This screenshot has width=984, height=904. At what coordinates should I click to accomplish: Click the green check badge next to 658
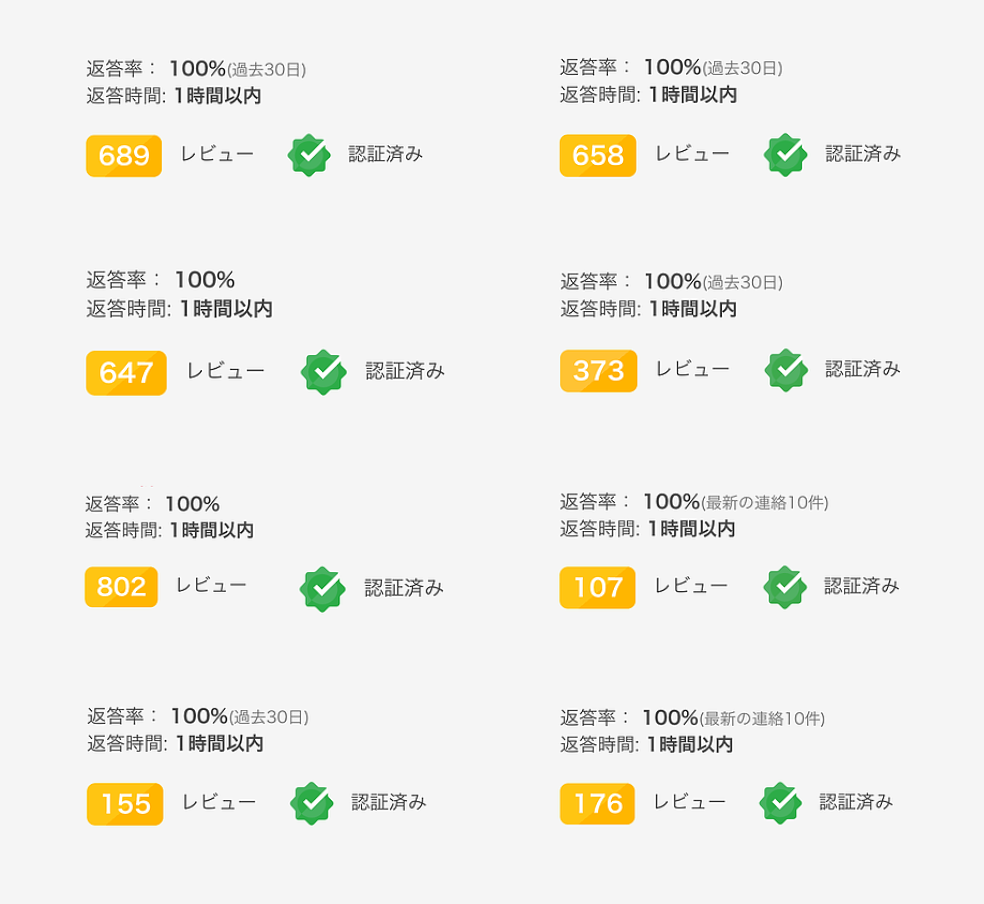pyautogui.click(x=785, y=154)
